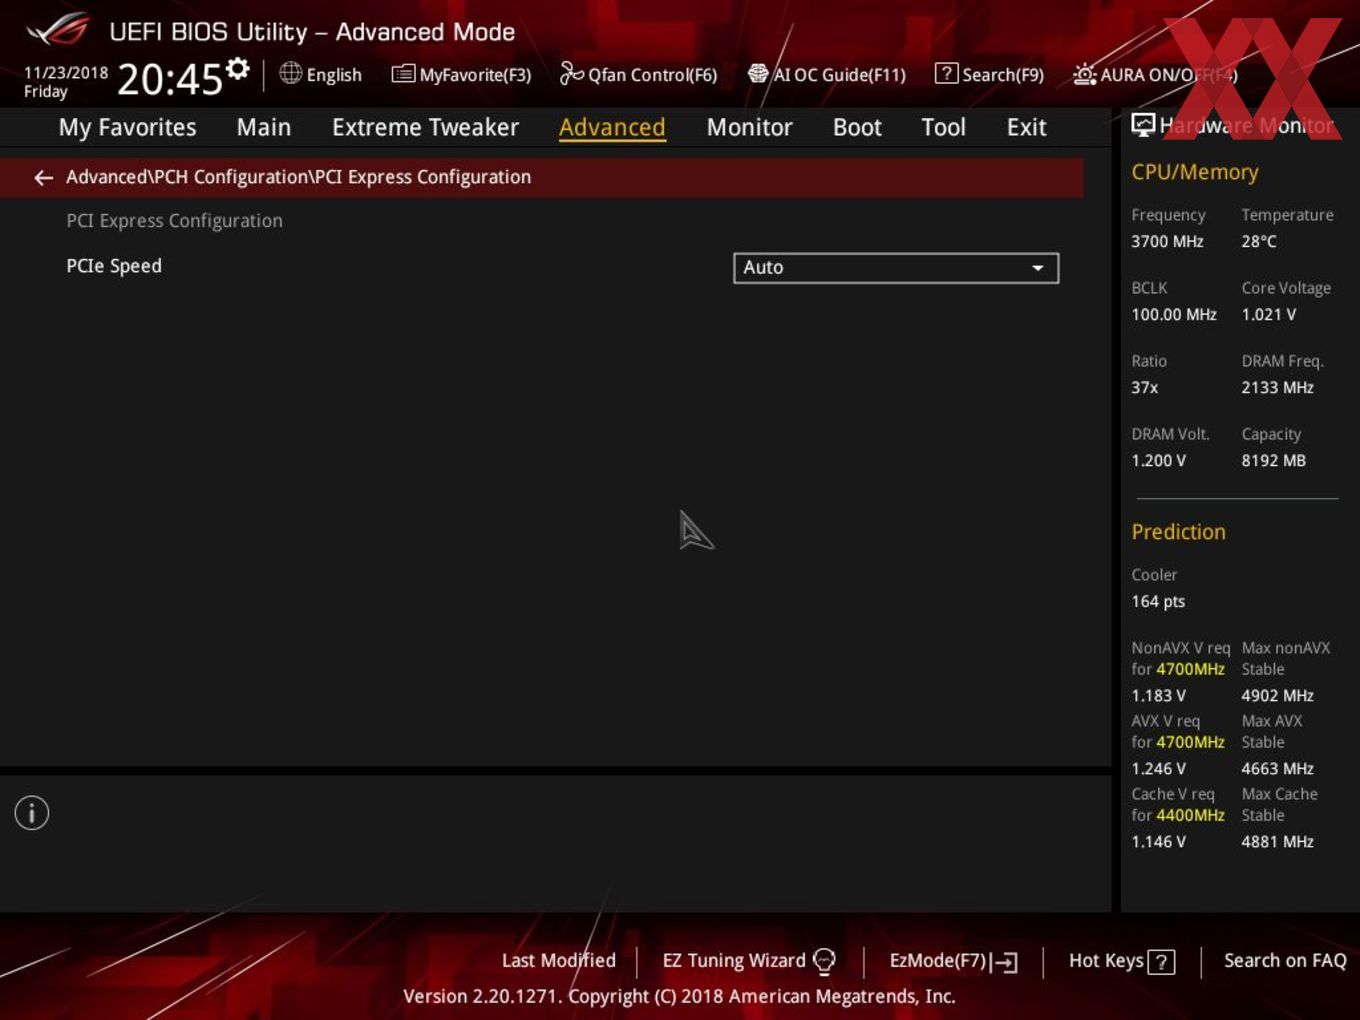The width and height of the screenshot is (1360, 1020).
Task: Switch to Main tab
Action: [264, 127]
